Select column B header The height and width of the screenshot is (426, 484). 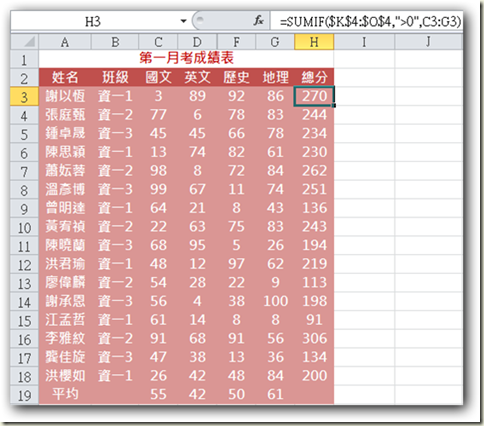[x=115, y=42]
